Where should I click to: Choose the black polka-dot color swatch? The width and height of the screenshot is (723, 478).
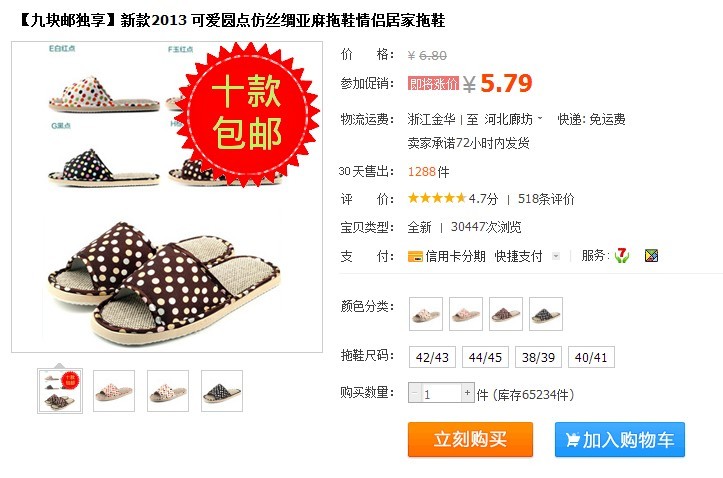[546, 314]
